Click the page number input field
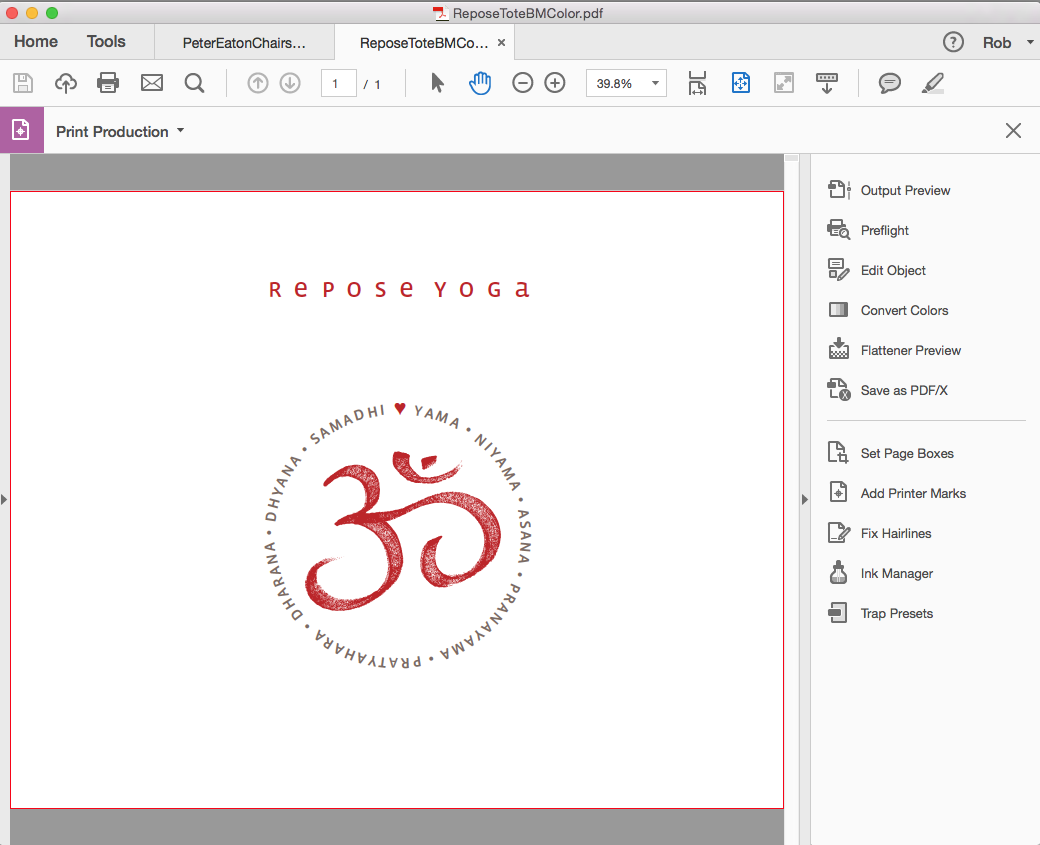Image resolution: width=1040 pixels, height=845 pixels. (338, 83)
